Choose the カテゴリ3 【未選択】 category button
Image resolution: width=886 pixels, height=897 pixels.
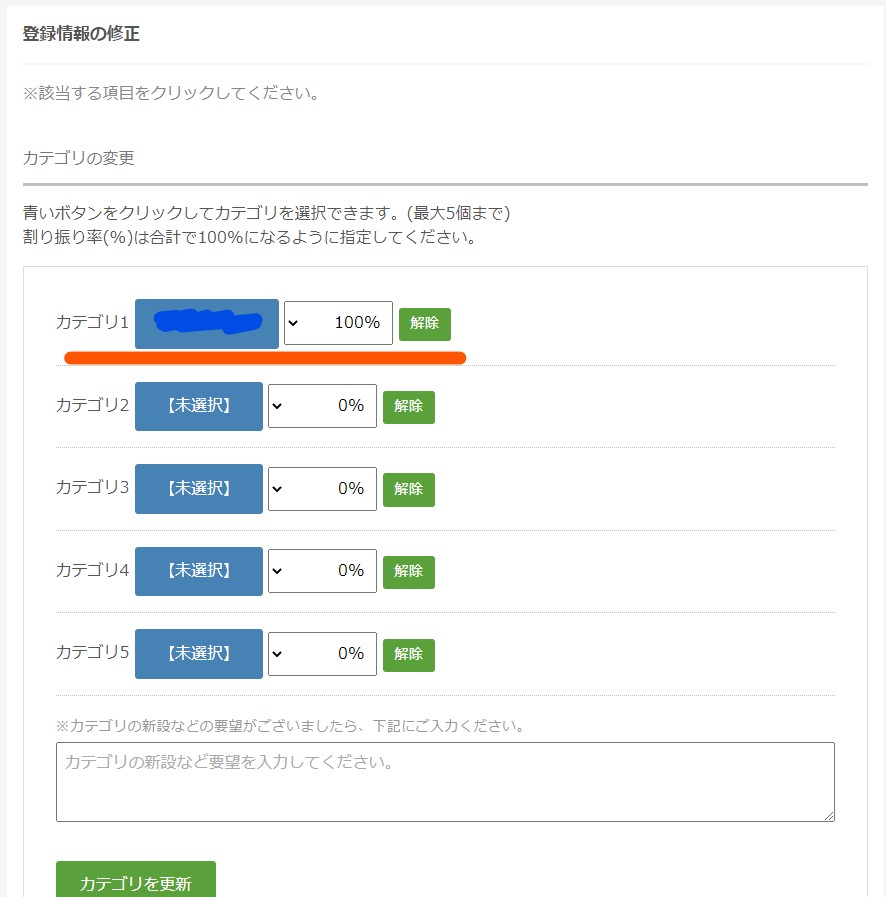click(x=198, y=489)
